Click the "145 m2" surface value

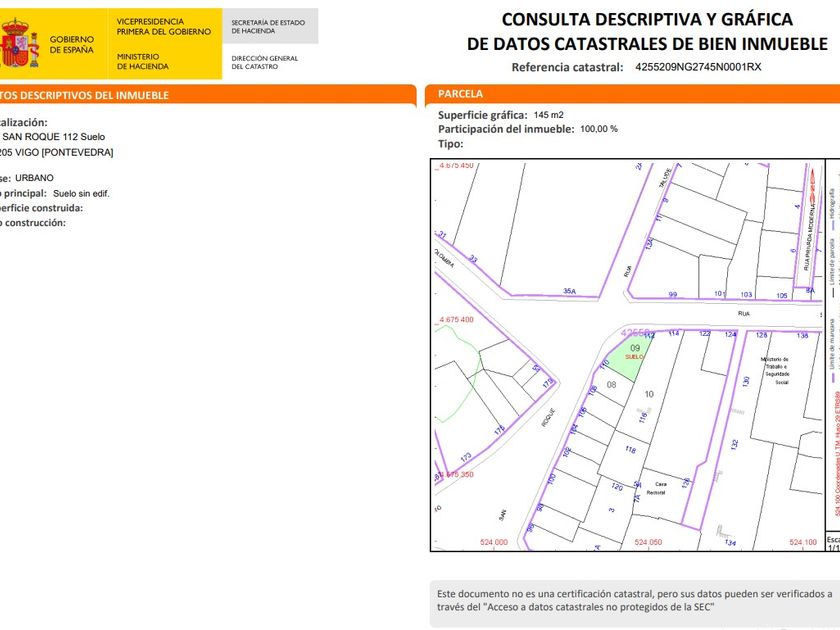[x=549, y=115]
